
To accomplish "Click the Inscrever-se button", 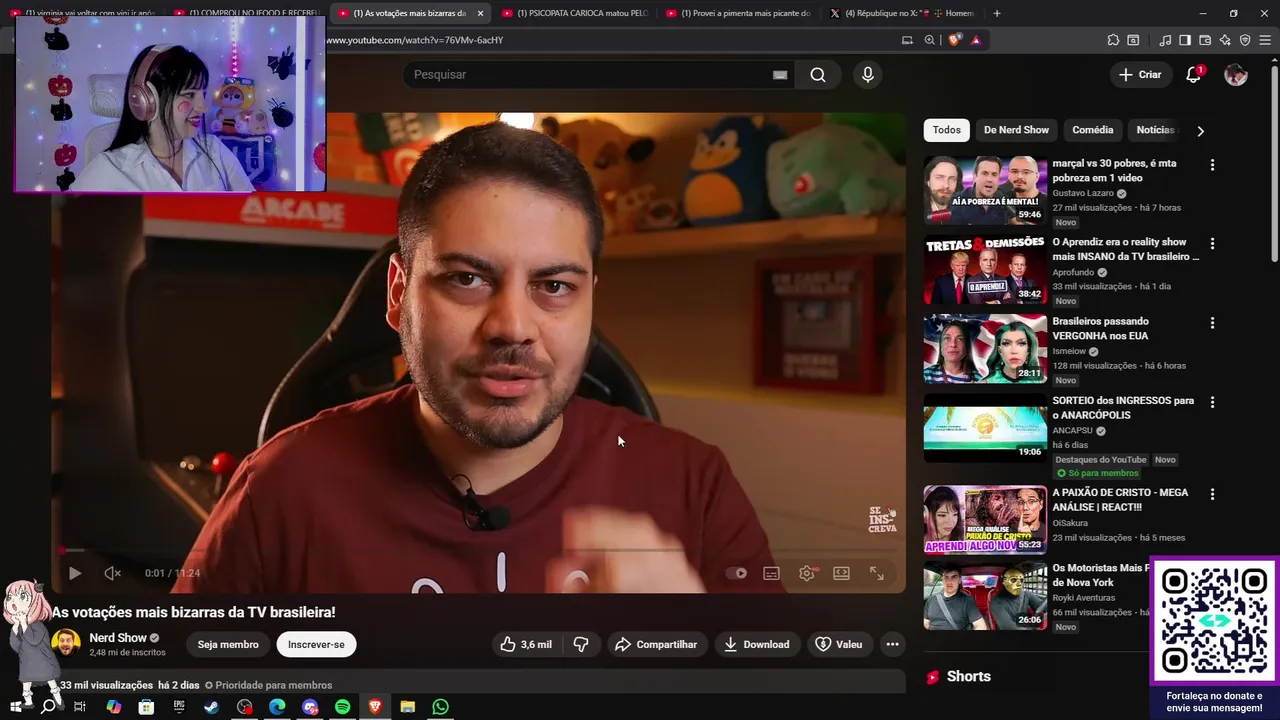I will click(316, 644).
